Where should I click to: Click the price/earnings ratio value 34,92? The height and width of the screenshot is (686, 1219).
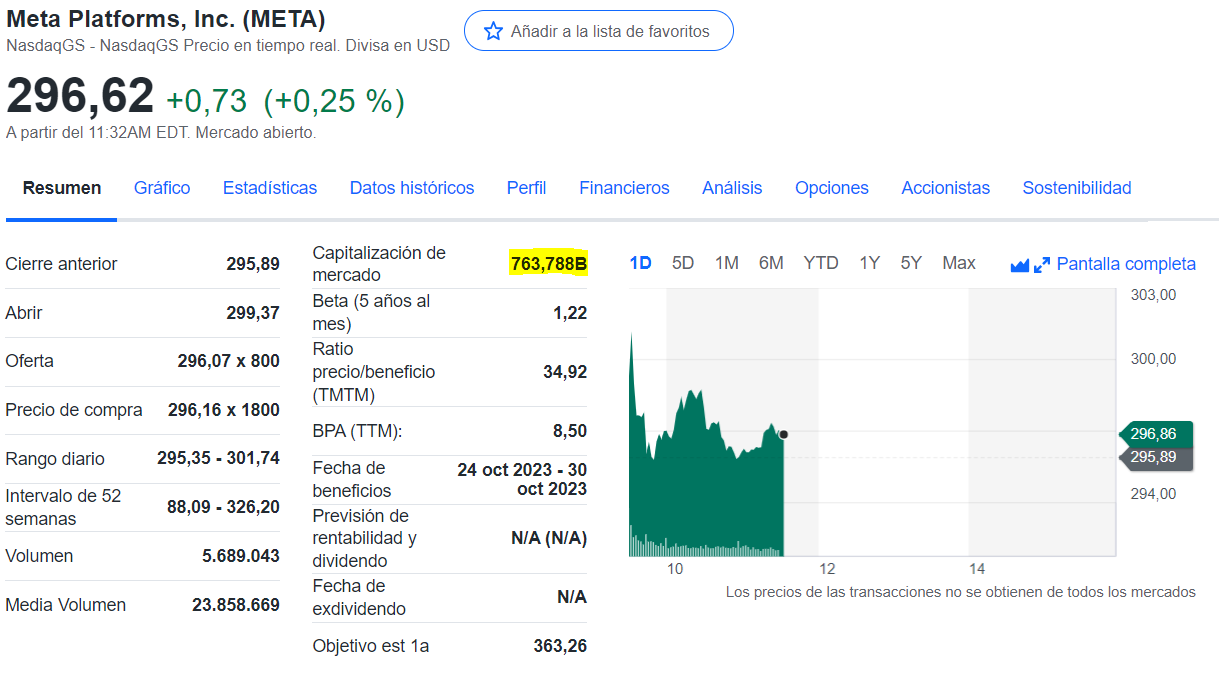pyautogui.click(x=565, y=372)
